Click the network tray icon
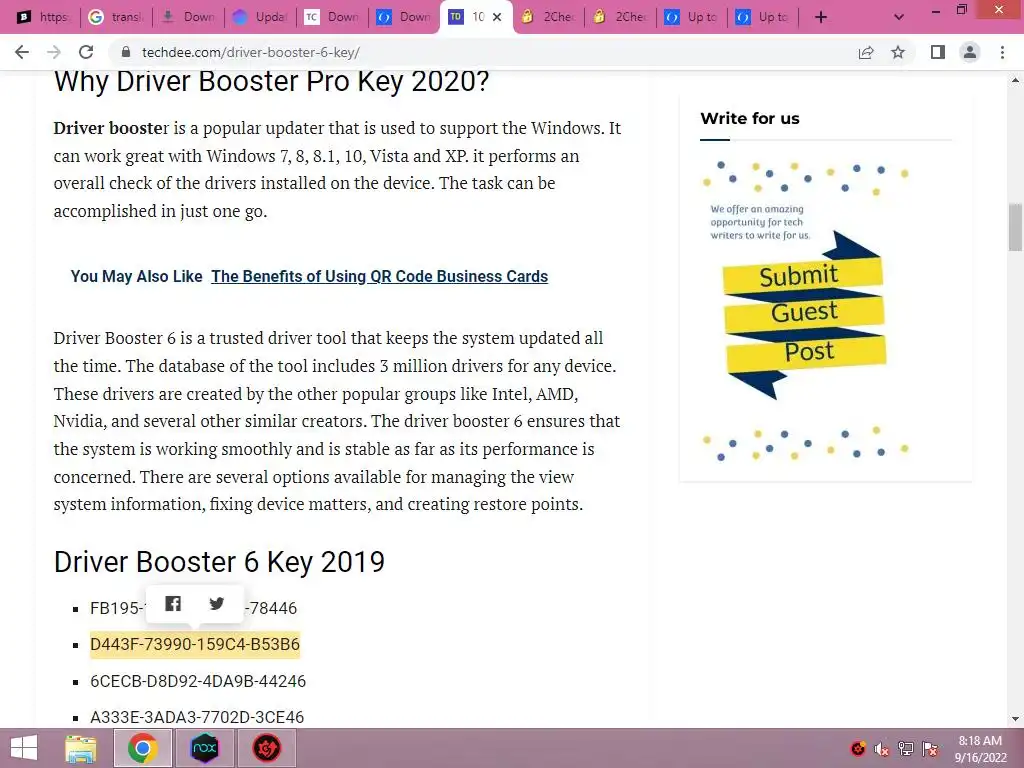Image resolution: width=1024 pixels, height=768 pixels. [x=906, y=749]
